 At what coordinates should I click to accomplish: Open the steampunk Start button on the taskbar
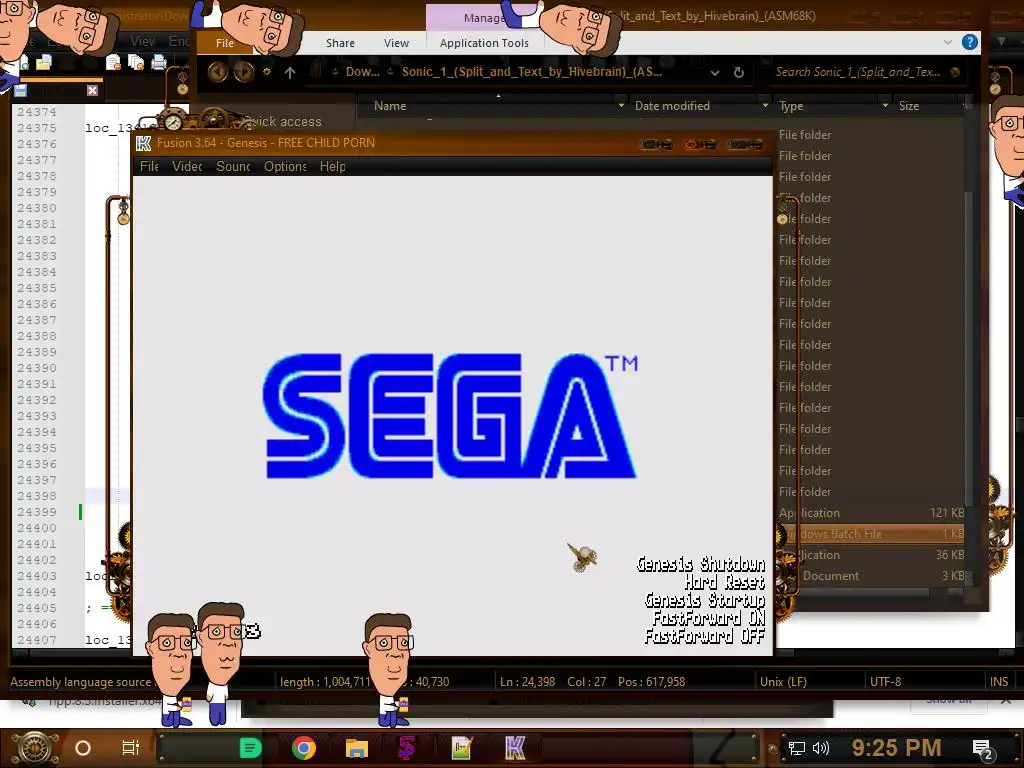click(34, 748)
